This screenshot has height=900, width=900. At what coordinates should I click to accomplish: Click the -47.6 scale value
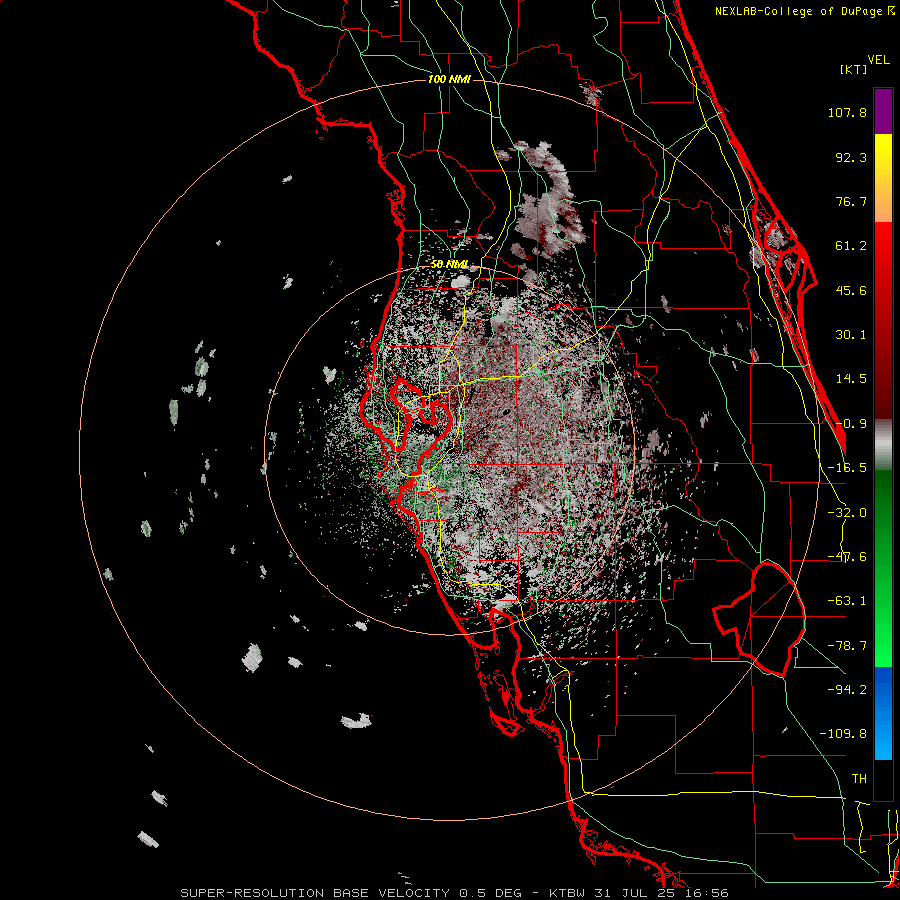847,557
